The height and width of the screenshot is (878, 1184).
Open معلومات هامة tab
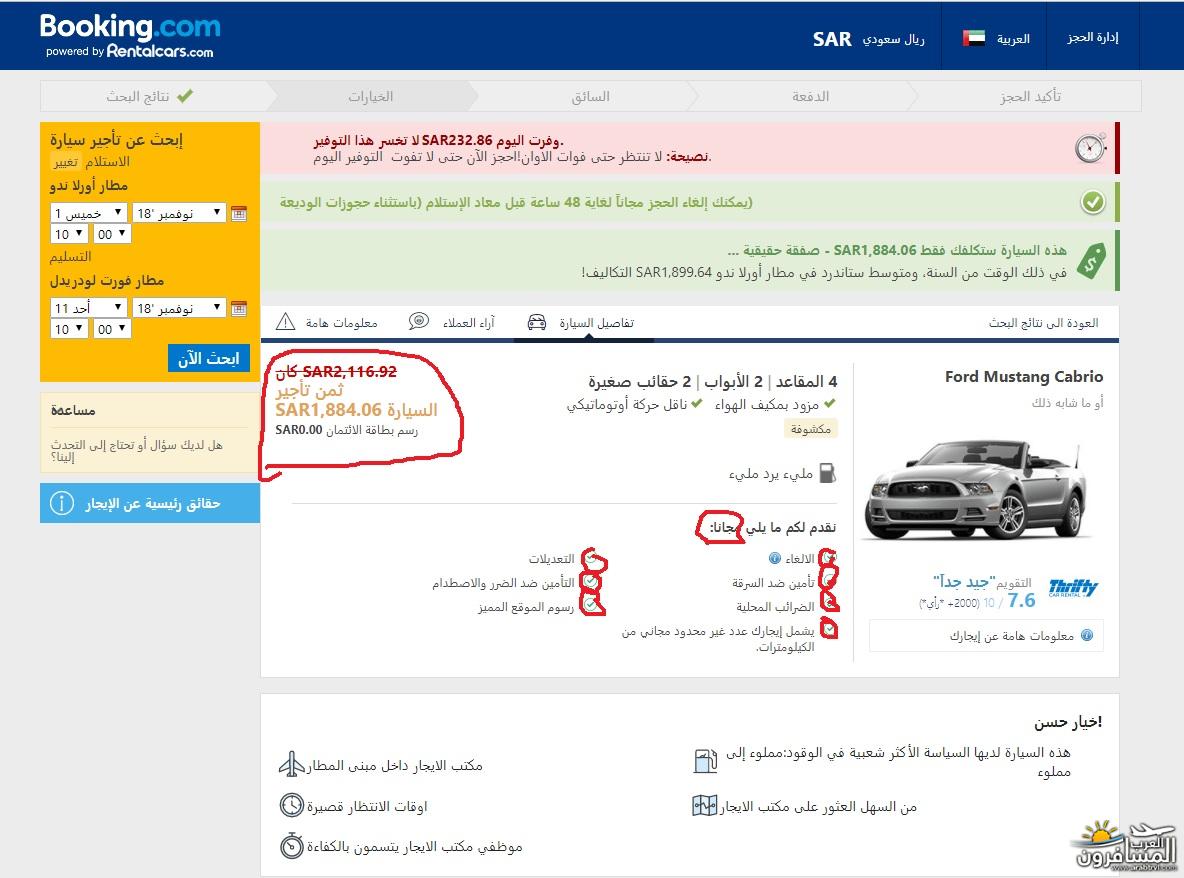[327, 322]
